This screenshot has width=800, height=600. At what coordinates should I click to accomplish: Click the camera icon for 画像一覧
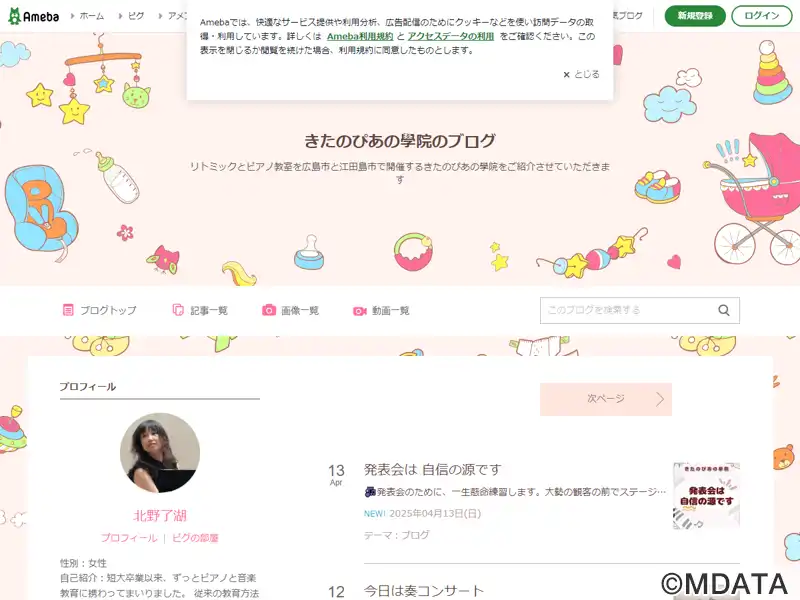[x=269, y=310]
